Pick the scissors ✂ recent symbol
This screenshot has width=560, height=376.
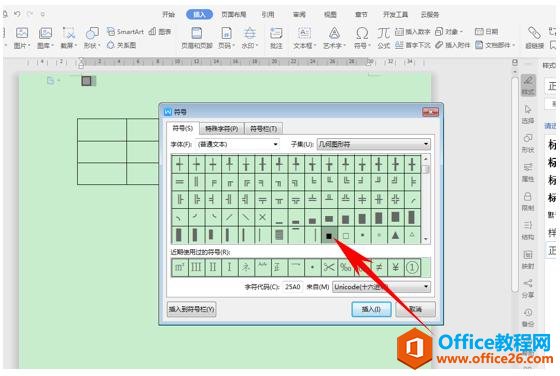tap(329, 267)
